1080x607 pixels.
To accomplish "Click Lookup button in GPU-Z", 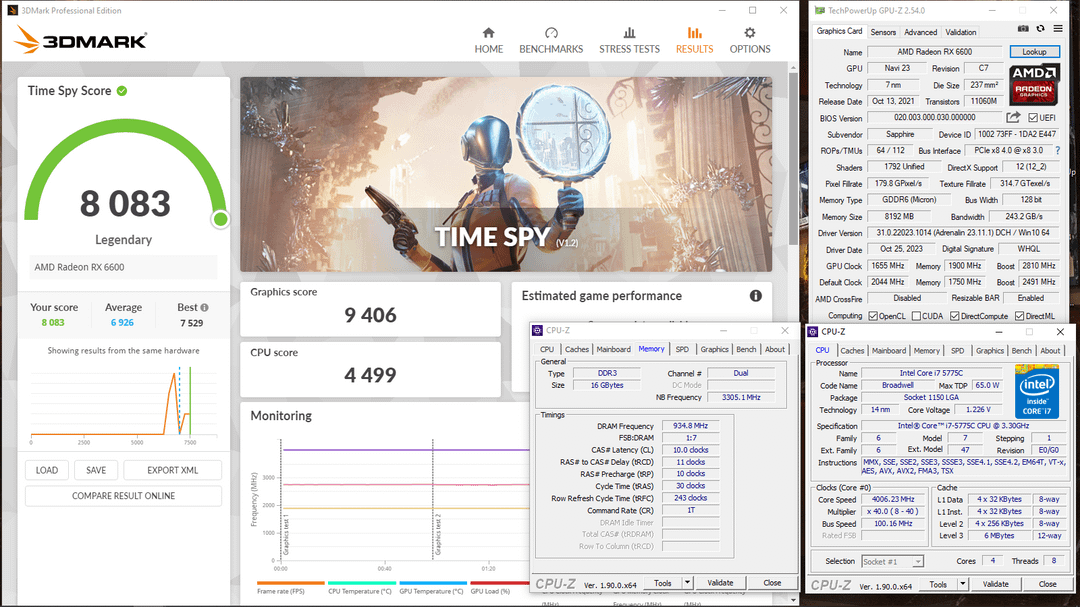I will (1034, 52).
